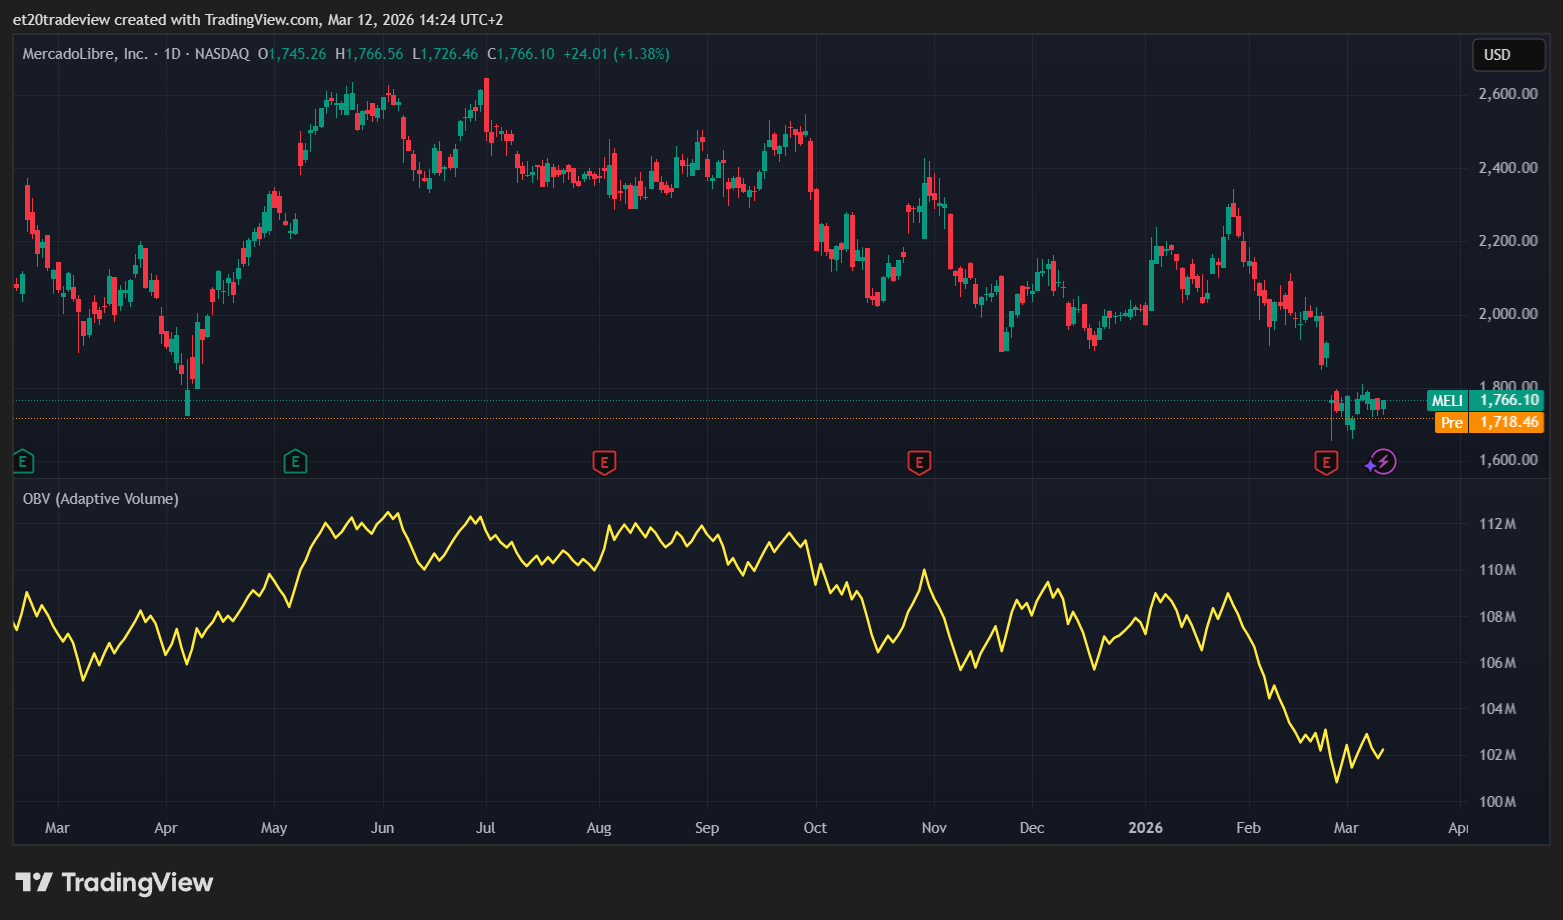Open the green earnings marker at the chart's left edge
The width and height of the screenshot is (1563, 920).
[24, 462]
